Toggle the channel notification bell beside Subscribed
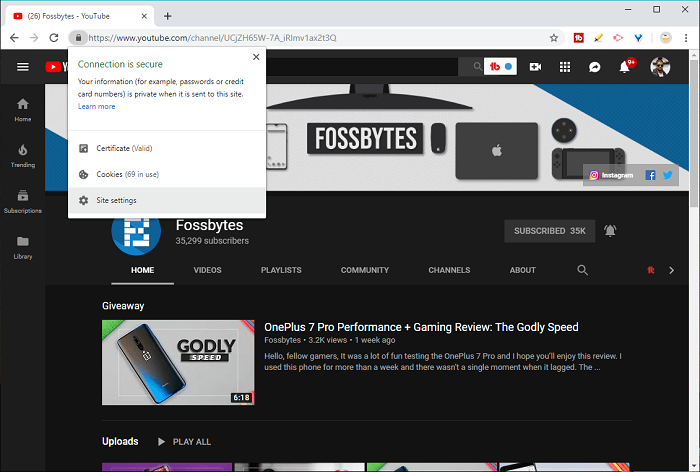700x472 pixels. tap(610, 231)
